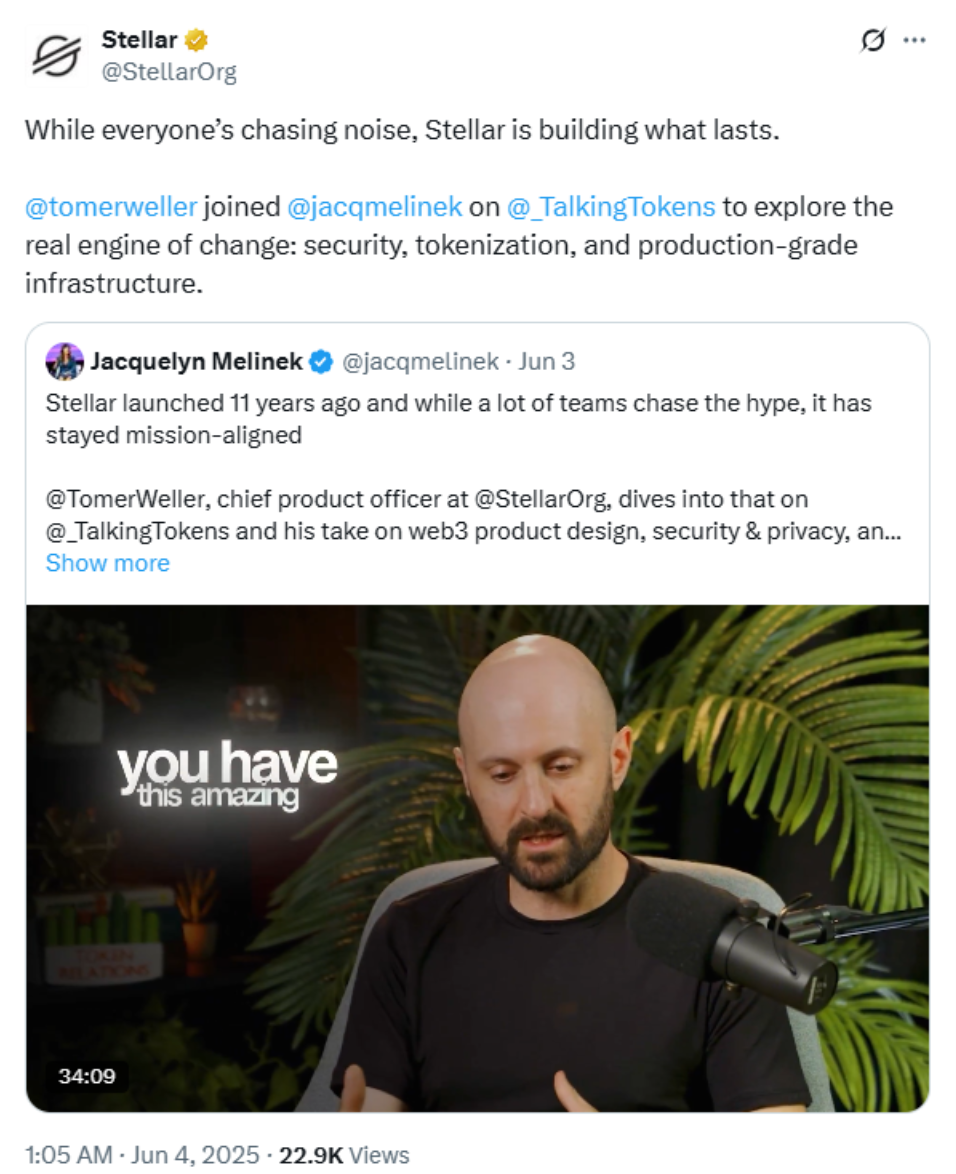The image size is (956, 1174).
Task: Click Stellar's gold verified badge
Action: [x=197, y=41]
